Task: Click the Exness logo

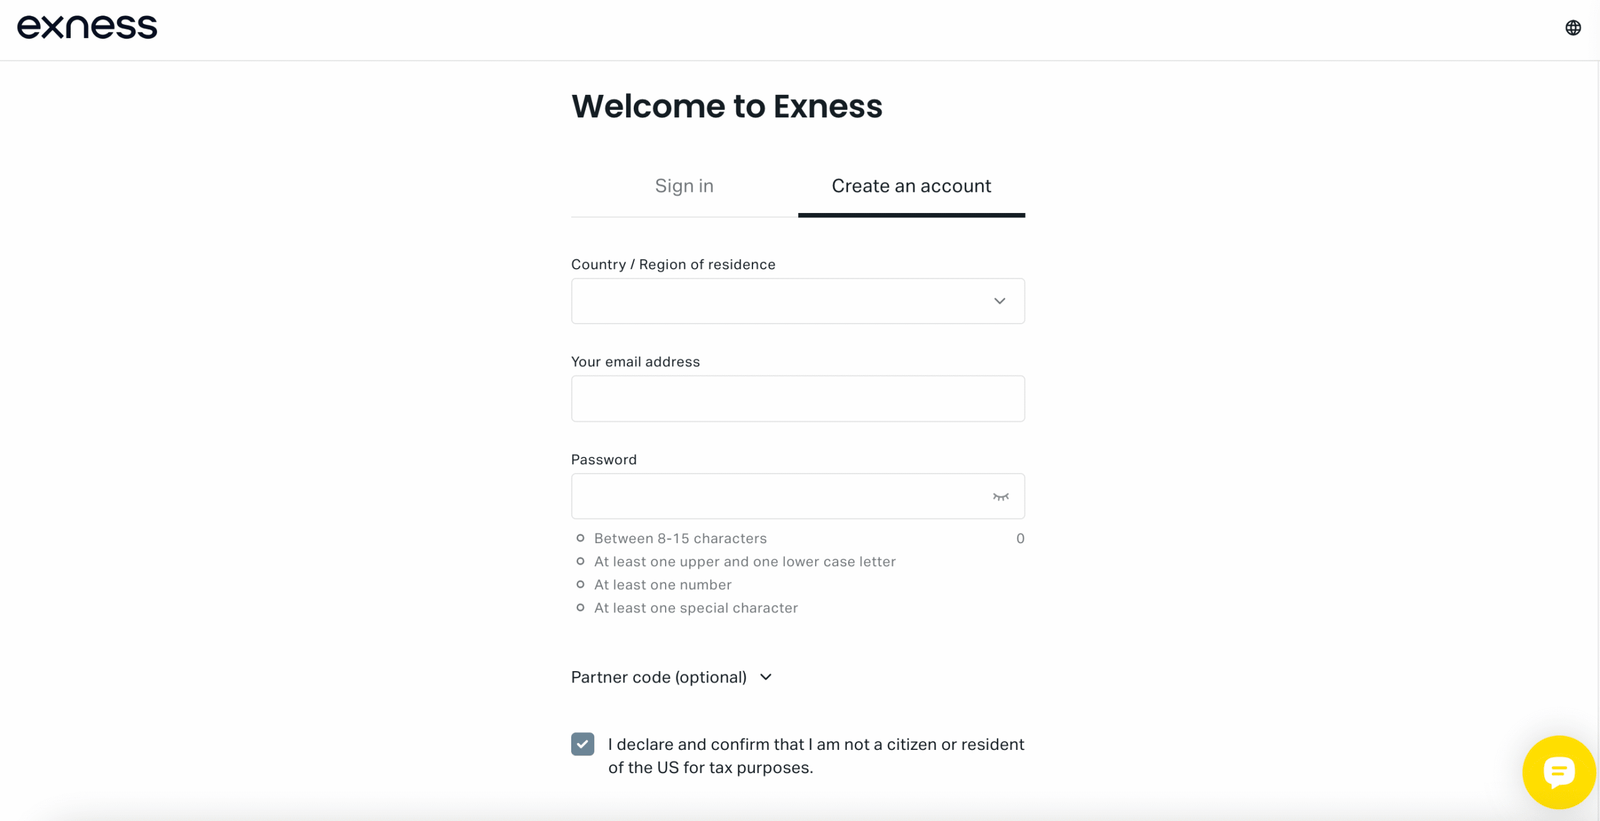Action: [87, 27]
